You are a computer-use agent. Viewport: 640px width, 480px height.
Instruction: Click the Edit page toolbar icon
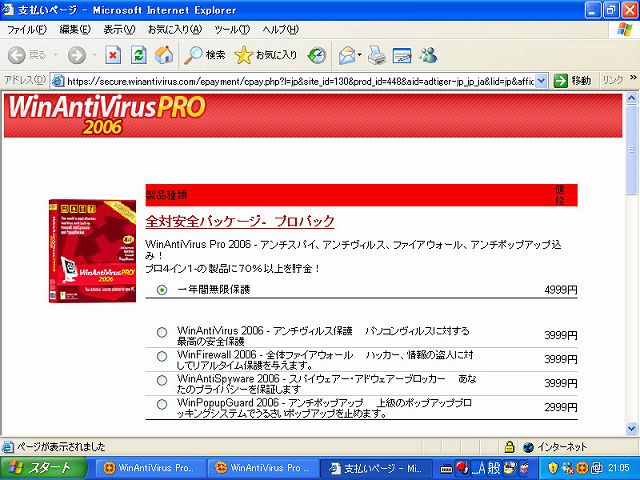point(402,56)
